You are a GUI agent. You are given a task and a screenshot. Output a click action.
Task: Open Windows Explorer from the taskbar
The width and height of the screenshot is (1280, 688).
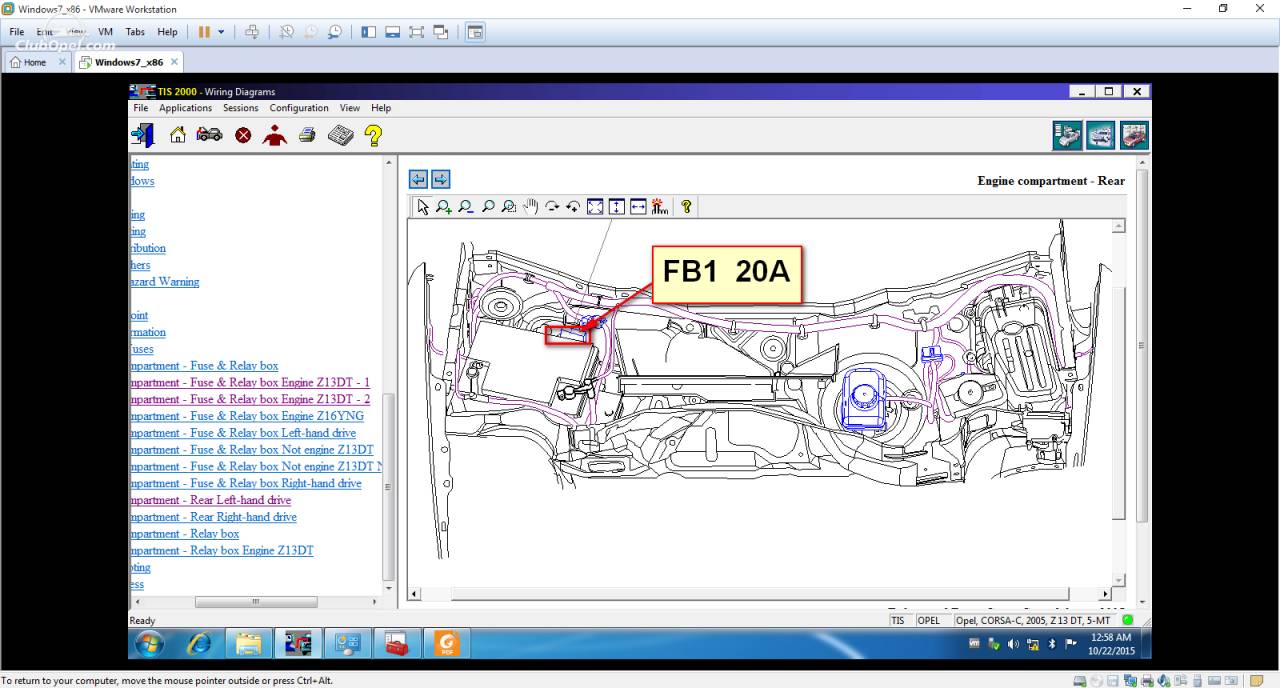click(248, 645)
